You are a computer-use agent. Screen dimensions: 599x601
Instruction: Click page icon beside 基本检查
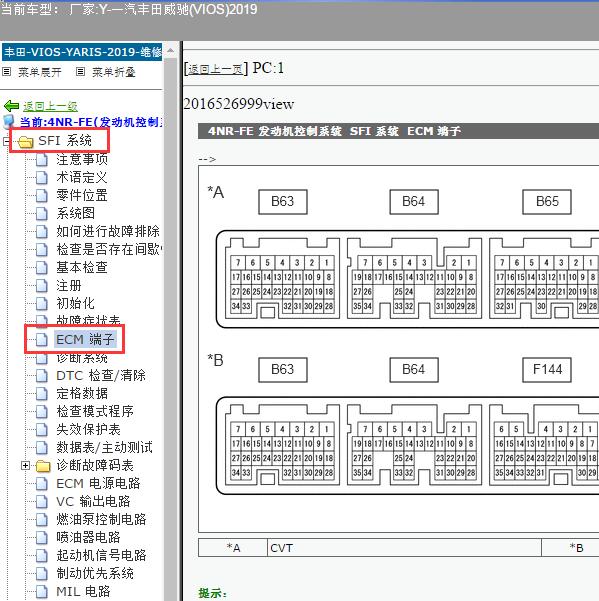pos(41,268)
